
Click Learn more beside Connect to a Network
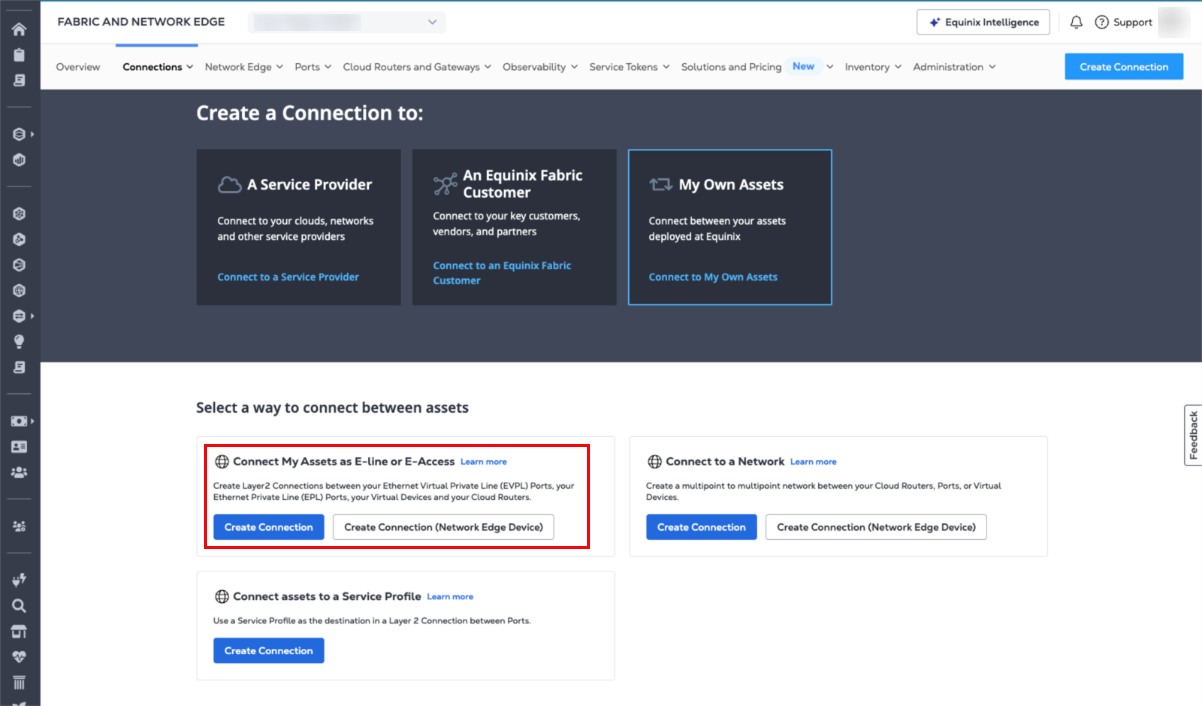point(813,462)
